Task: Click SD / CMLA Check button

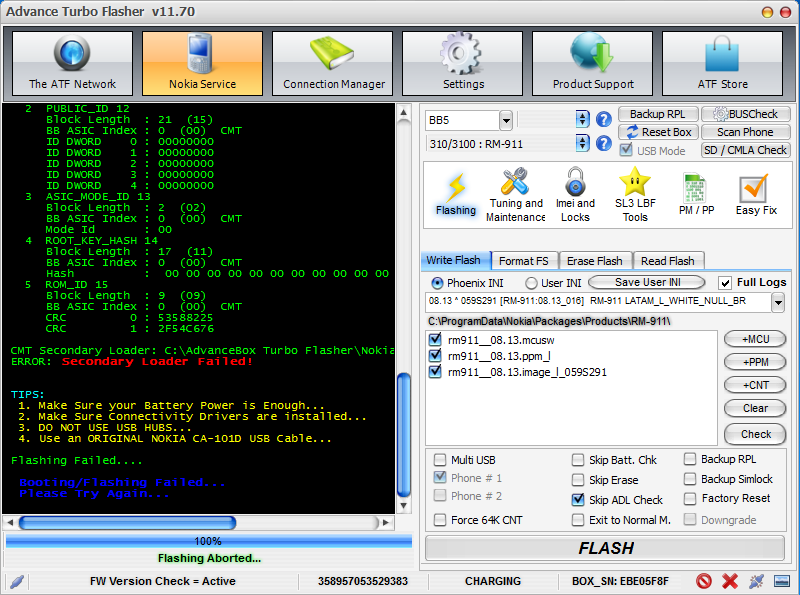Action: click(745, 150)
